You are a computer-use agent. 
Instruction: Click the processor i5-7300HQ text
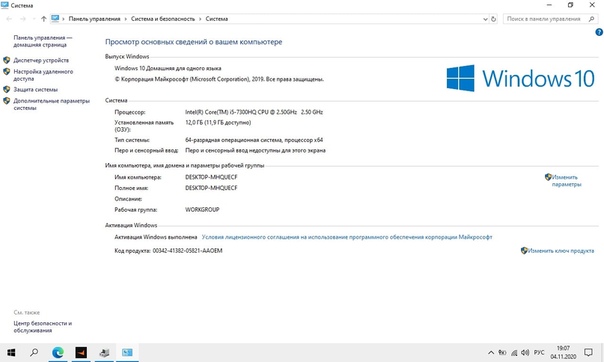point(254,112)
